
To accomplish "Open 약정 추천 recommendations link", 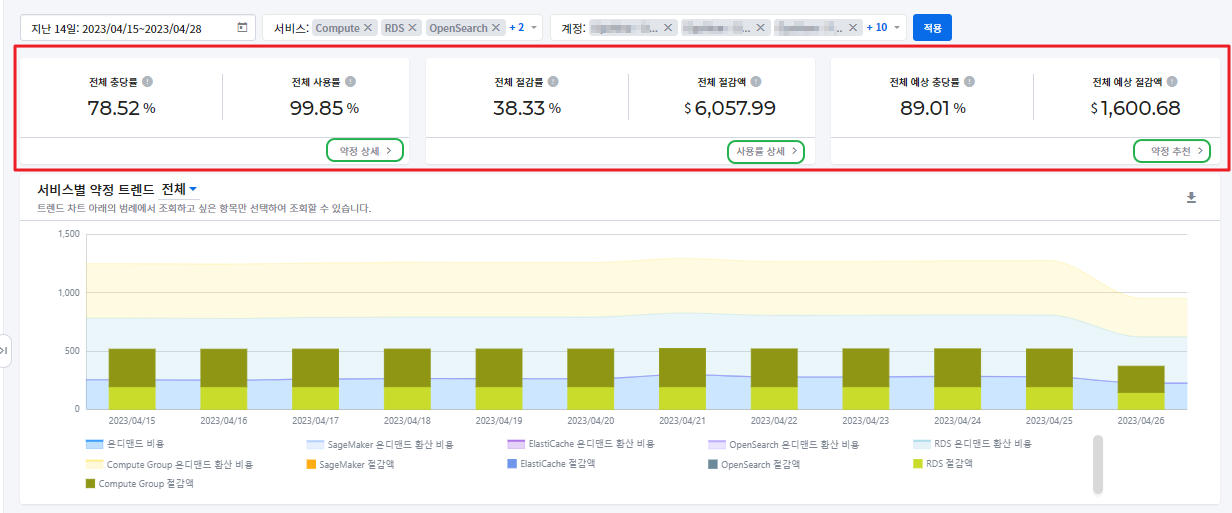I will click(x=1172, y=150).
